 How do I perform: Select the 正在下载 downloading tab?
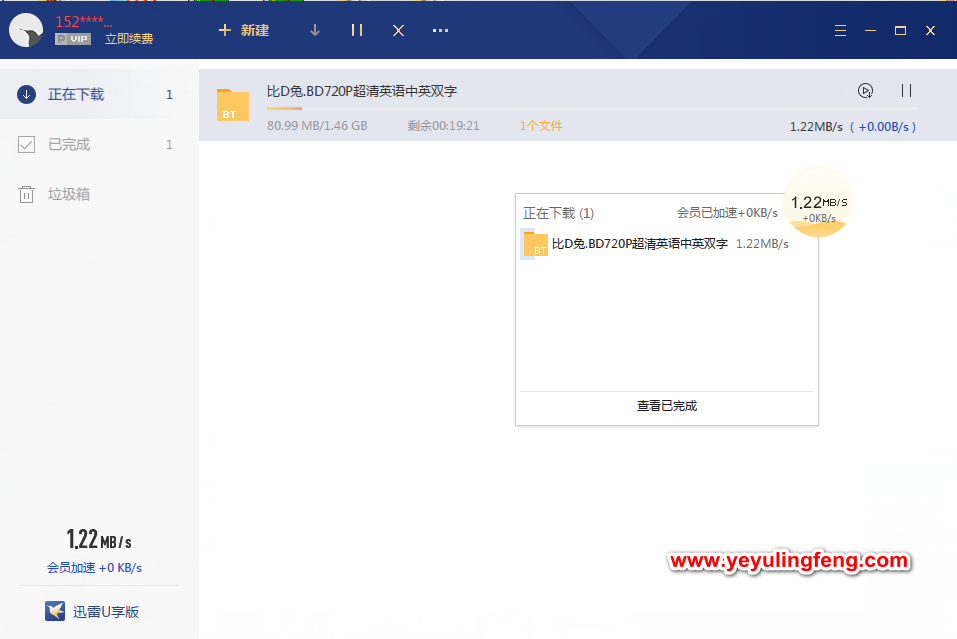[99, 95]
